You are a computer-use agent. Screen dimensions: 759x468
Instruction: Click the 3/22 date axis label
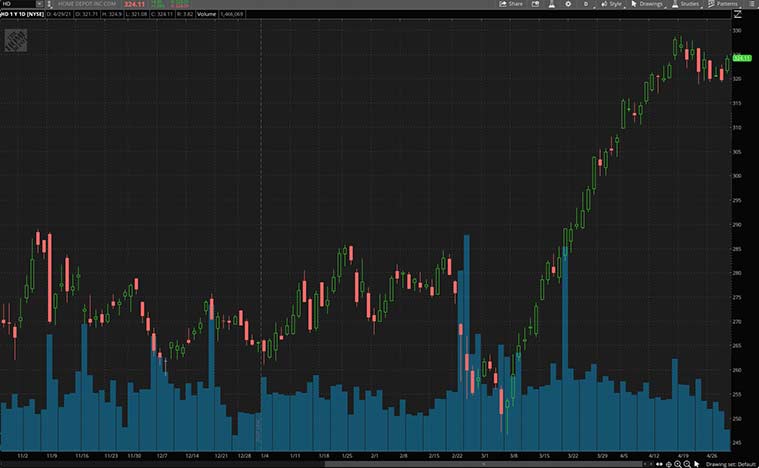click(573, 456)
